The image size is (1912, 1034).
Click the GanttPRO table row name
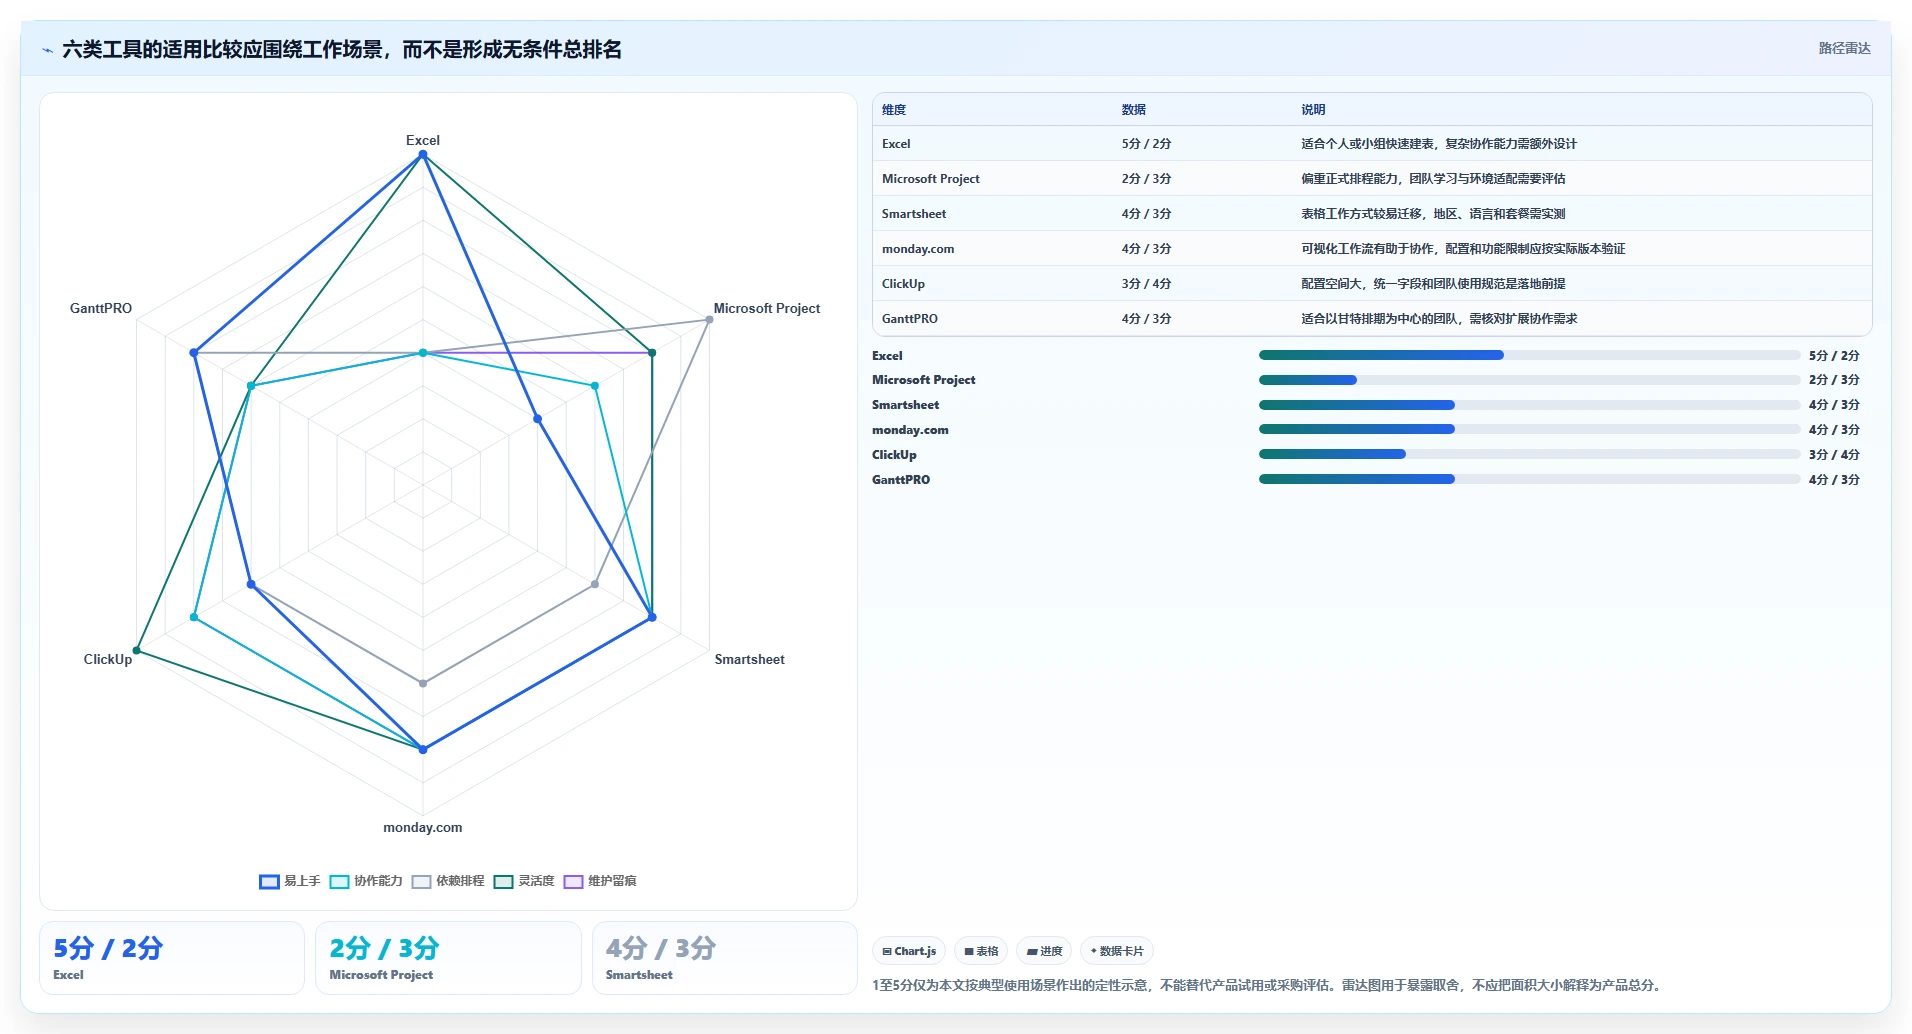[910, 319]
